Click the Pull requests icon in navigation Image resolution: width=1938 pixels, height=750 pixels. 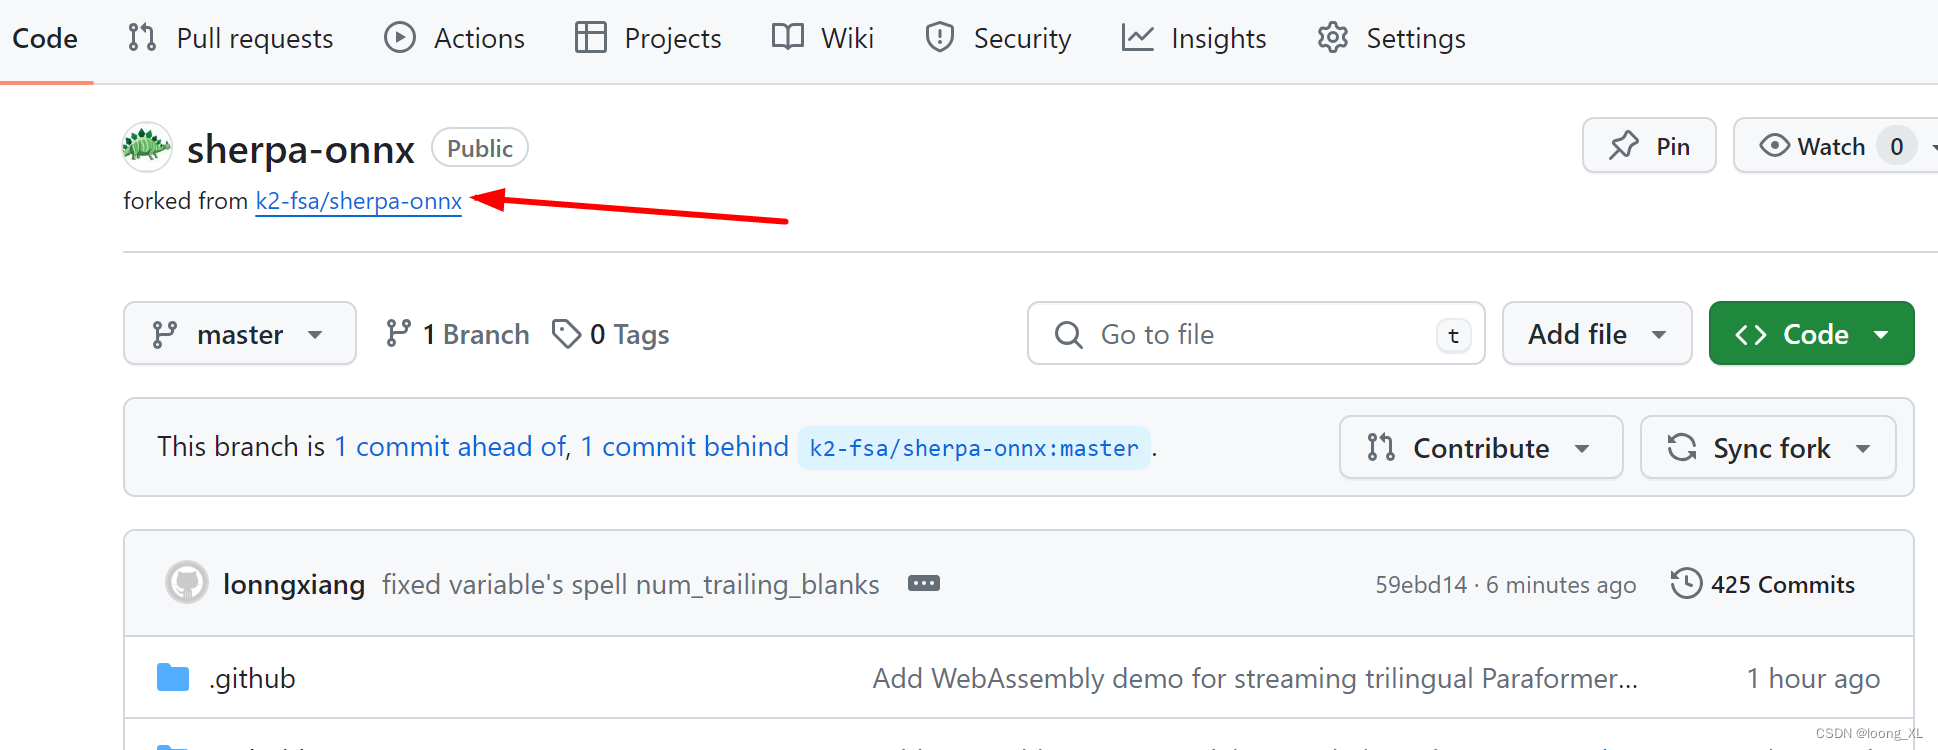coord(142,38)
